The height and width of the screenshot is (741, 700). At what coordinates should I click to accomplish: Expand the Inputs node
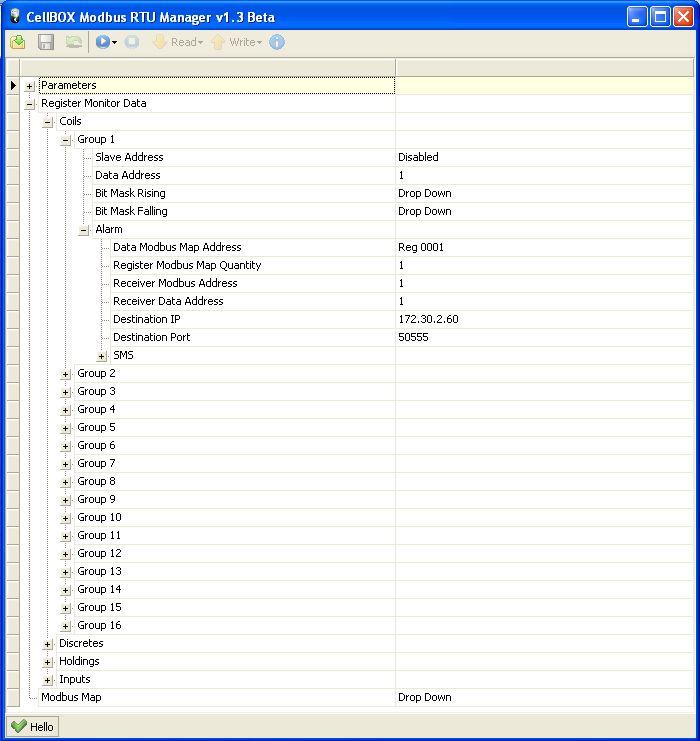[47, 680]
